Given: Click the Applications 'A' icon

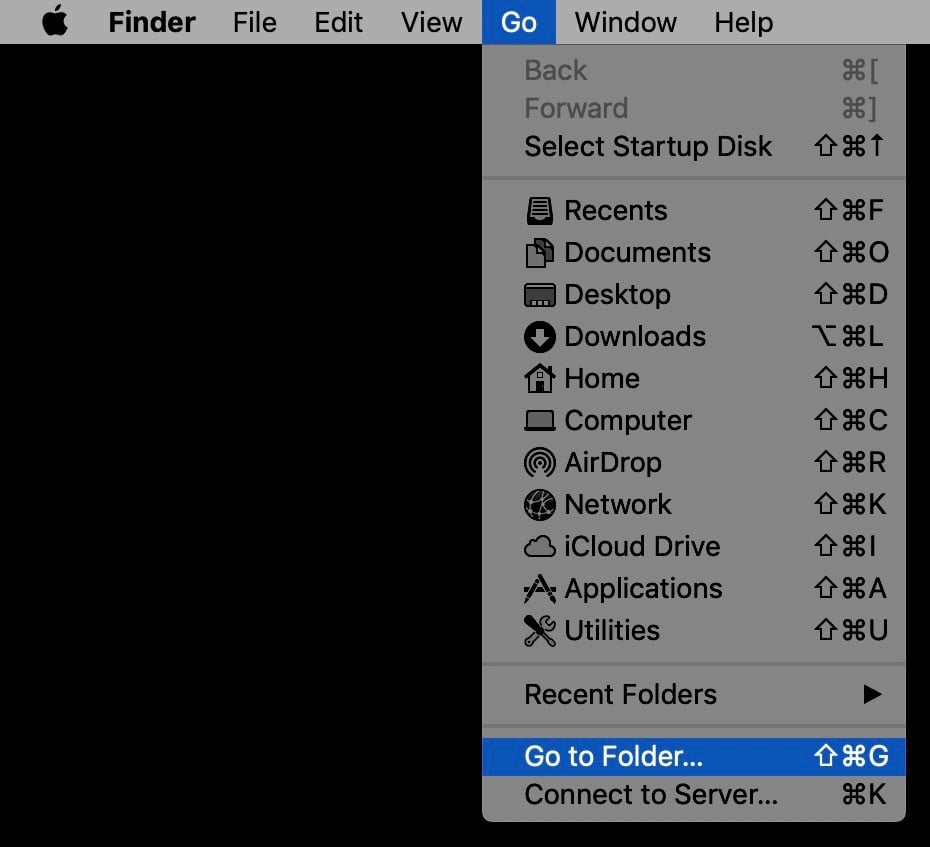Looking at the screenshot, I should coord(540,588).
